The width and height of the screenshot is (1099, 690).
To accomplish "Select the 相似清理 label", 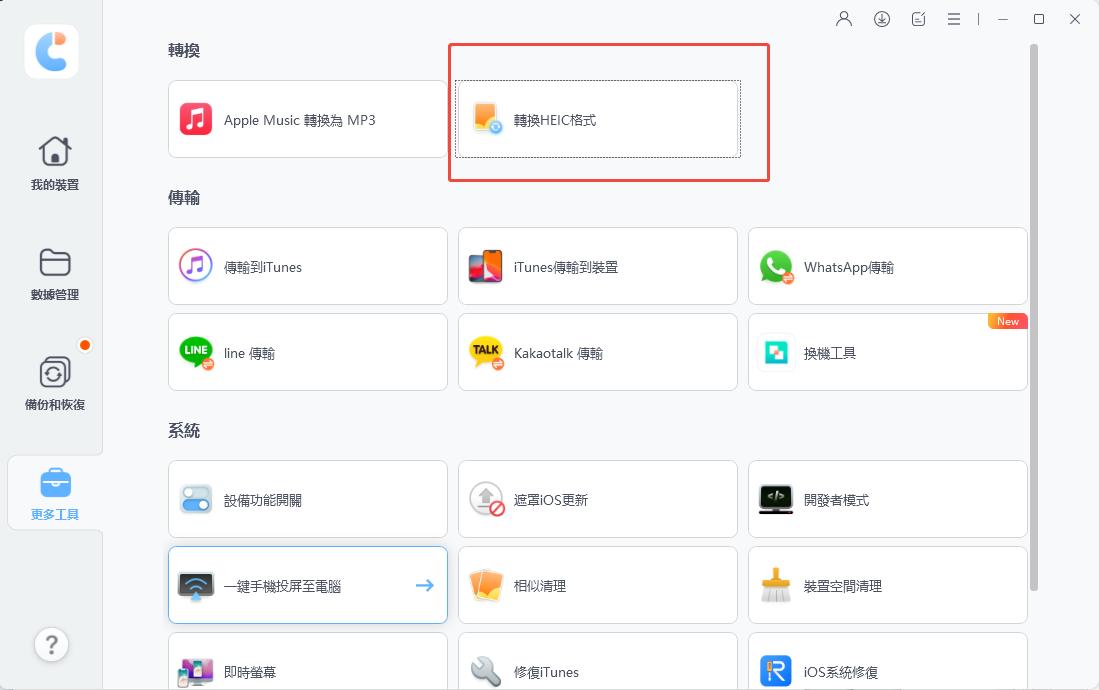I will pos(540,586).
